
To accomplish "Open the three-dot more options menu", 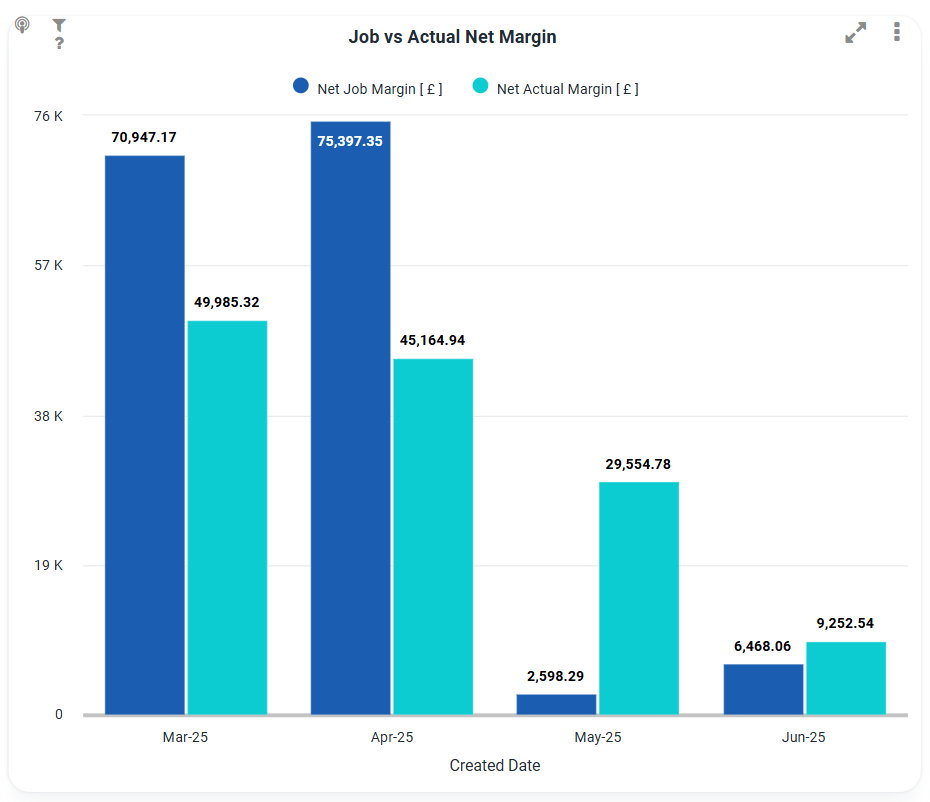I will point(896,32).
